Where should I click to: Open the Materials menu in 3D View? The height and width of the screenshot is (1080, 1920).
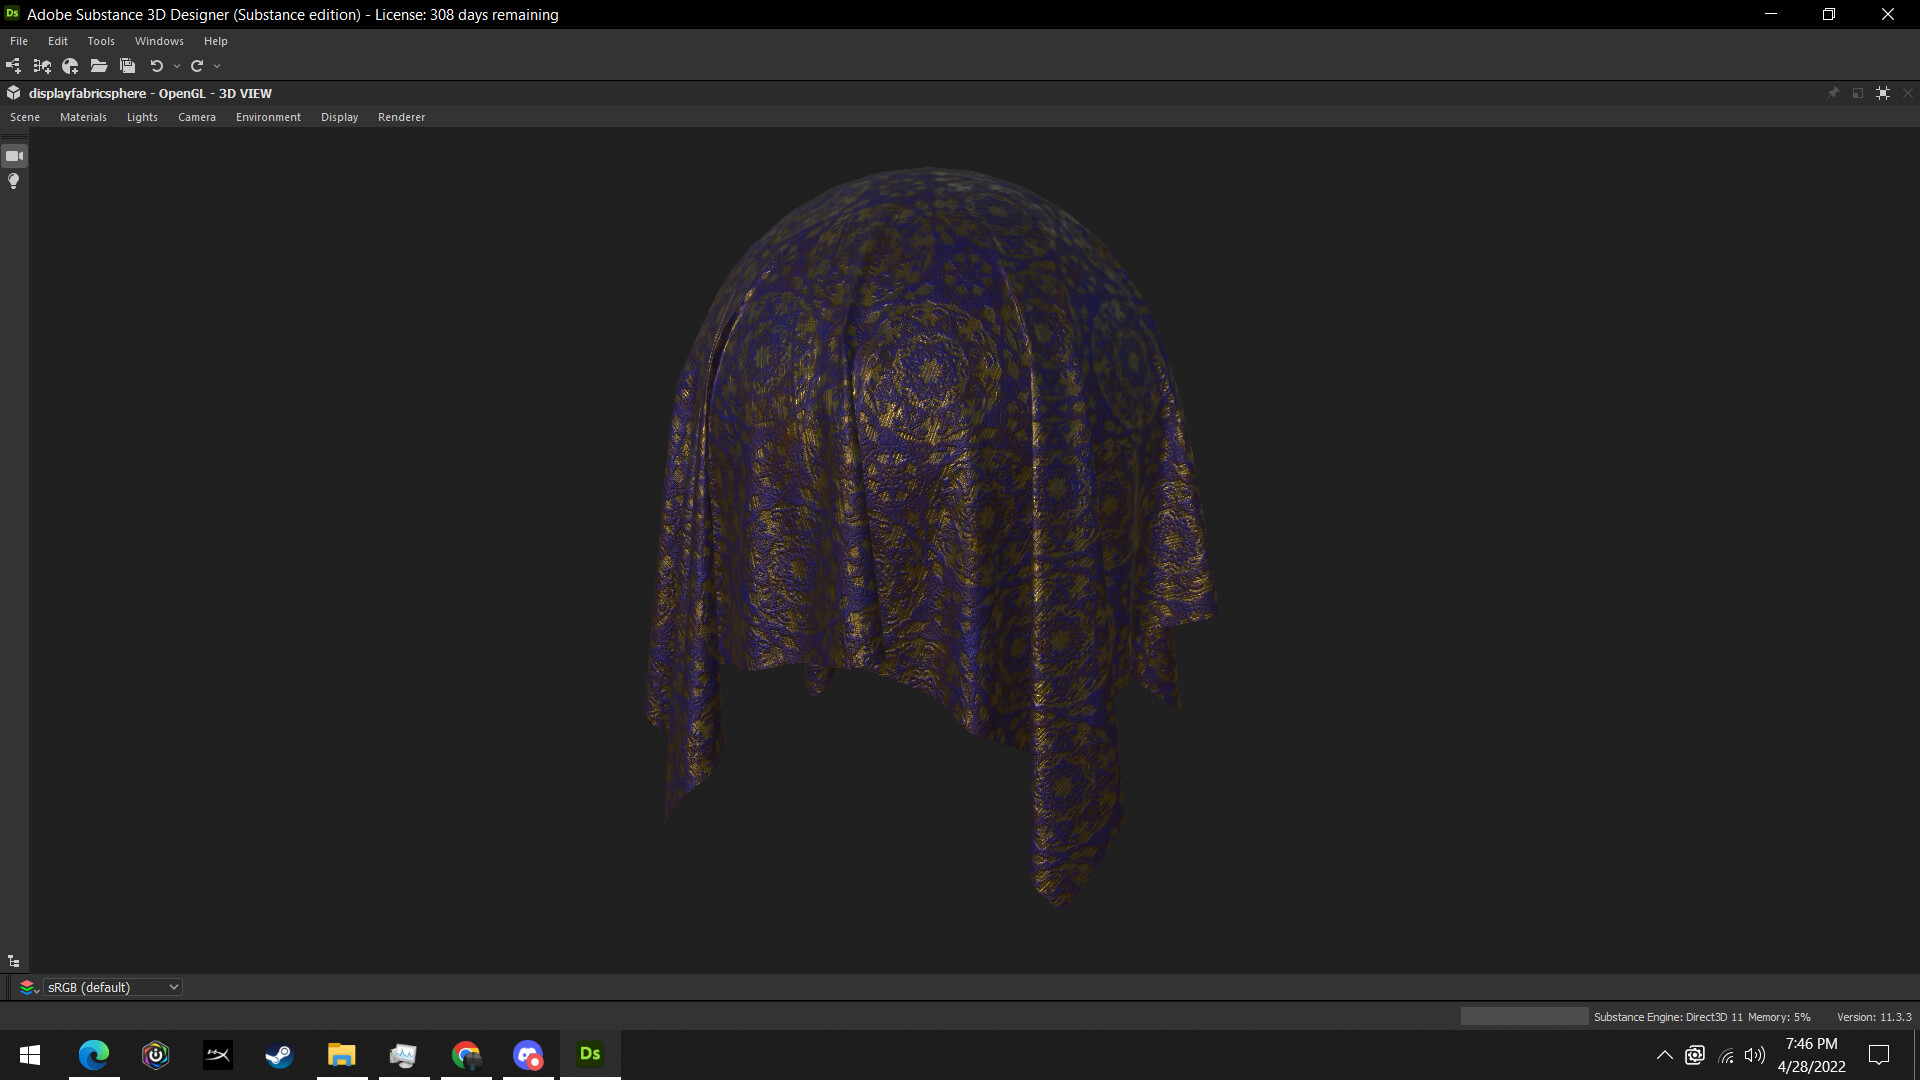(x=83, y=117)
